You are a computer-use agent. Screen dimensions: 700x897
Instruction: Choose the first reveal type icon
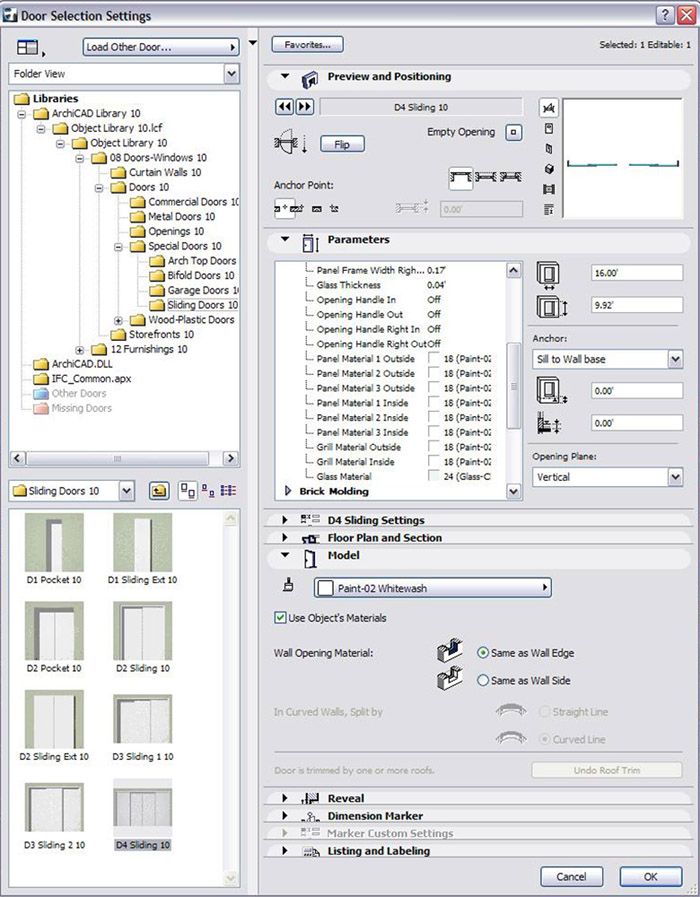click(460, 178)
